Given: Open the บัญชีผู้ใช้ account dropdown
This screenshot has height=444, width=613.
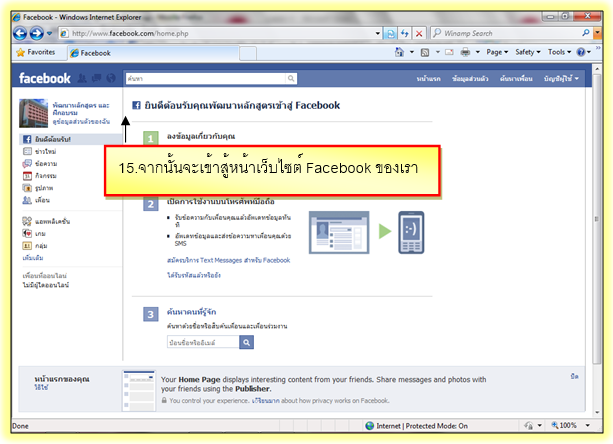Looking at the screenshot, I should pyautogui.click(x=561, y=79).
